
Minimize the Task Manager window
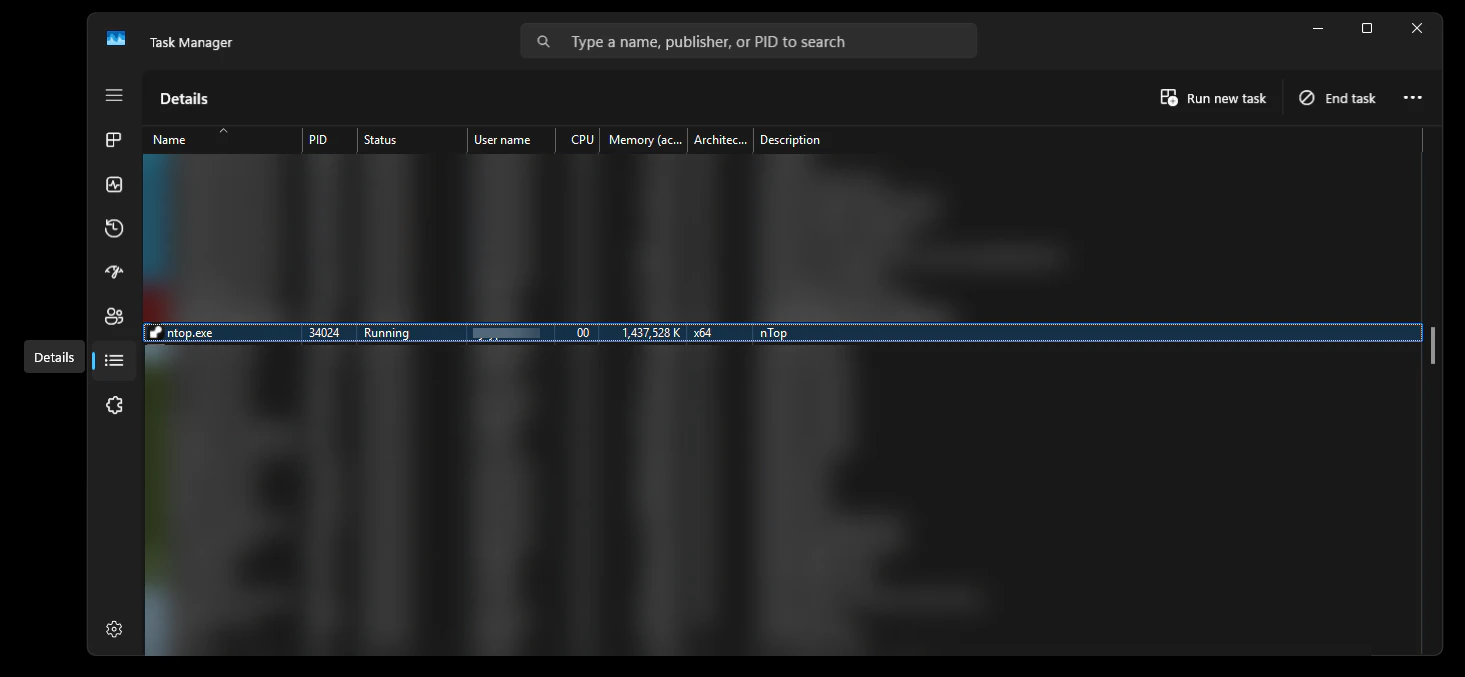coord(1320,28)
